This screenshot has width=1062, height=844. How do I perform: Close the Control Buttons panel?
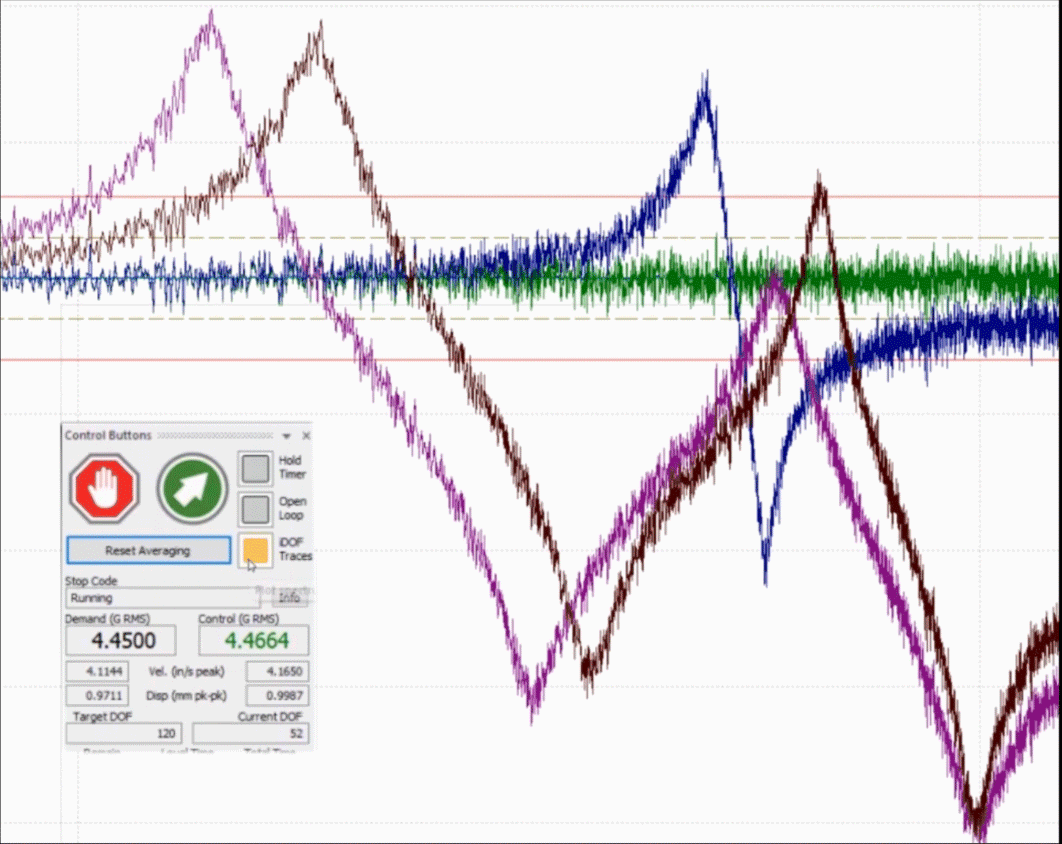point(305,436)
